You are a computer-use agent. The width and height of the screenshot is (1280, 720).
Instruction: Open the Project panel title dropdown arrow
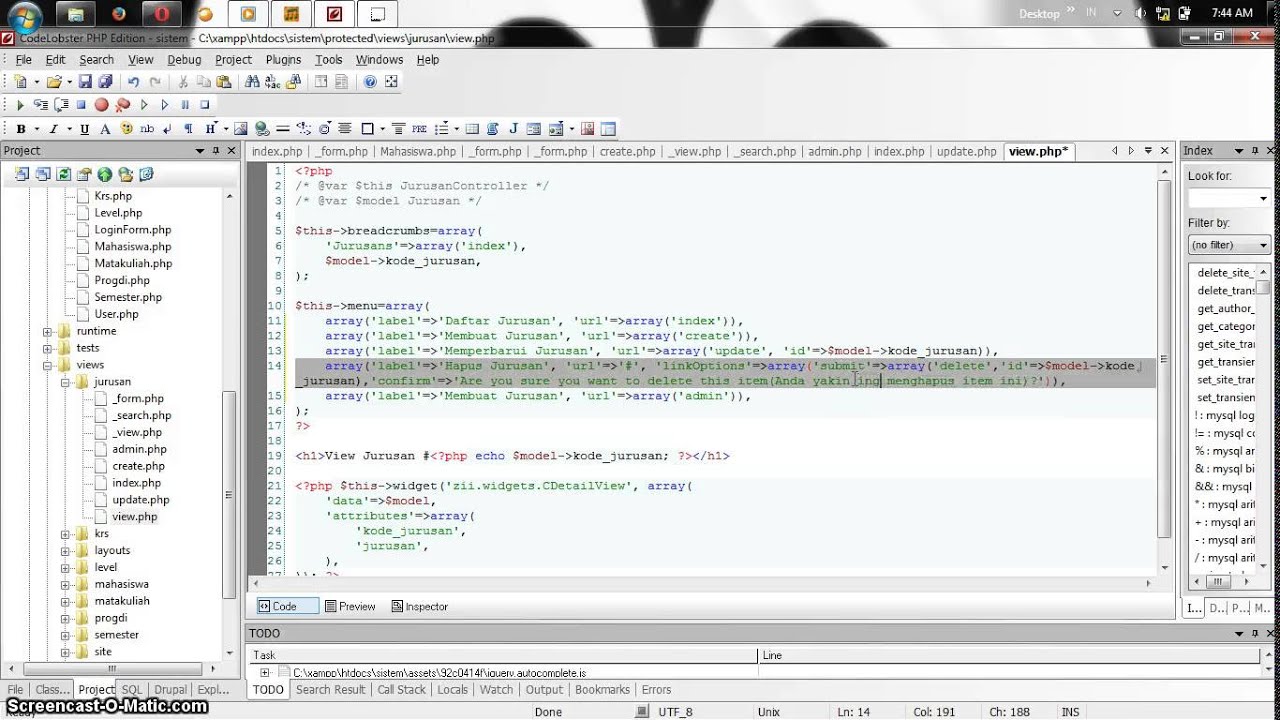point(199,151)
